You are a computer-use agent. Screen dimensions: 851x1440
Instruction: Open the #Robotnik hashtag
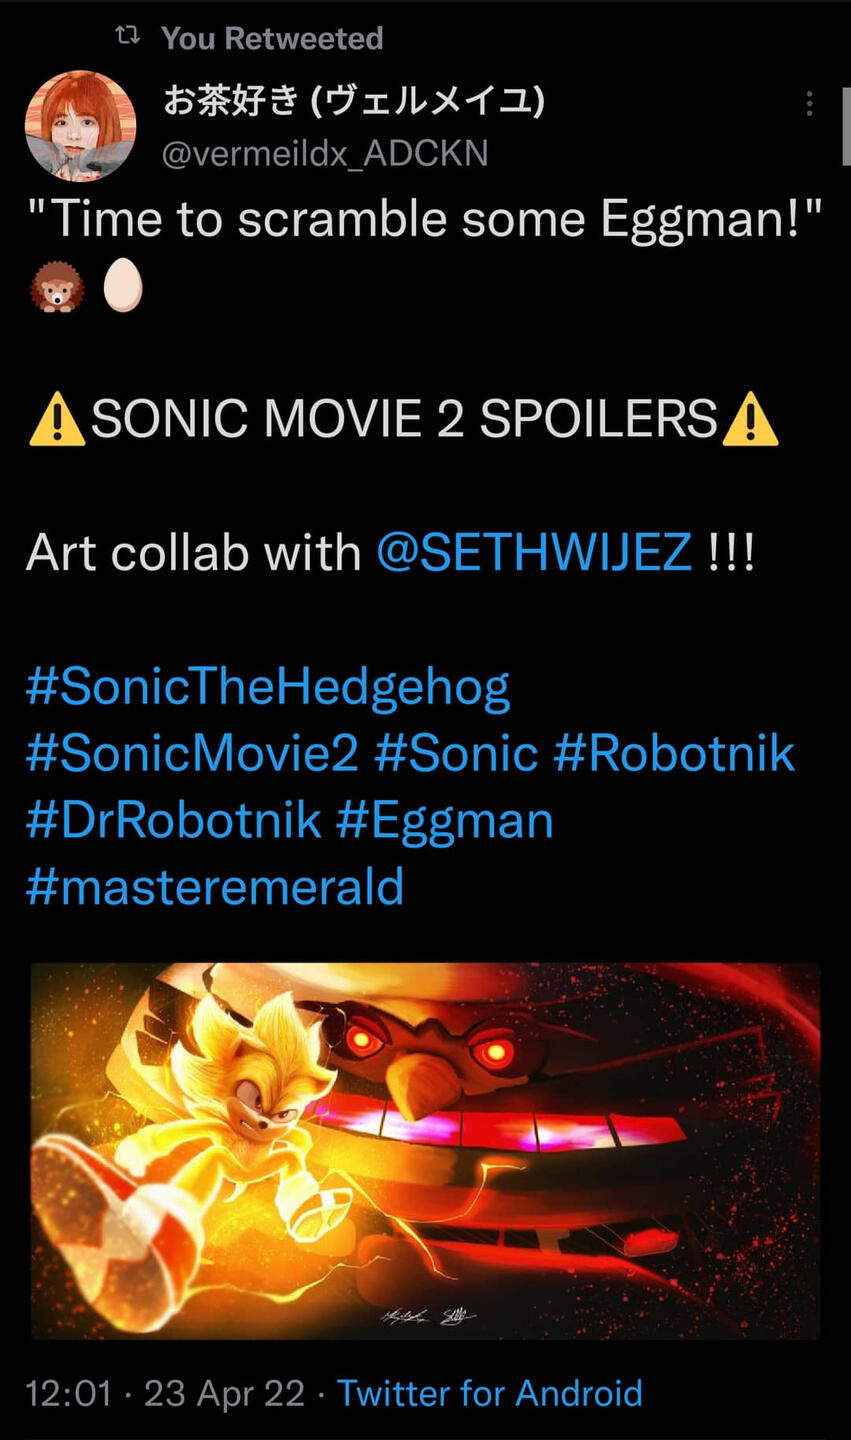674,753
